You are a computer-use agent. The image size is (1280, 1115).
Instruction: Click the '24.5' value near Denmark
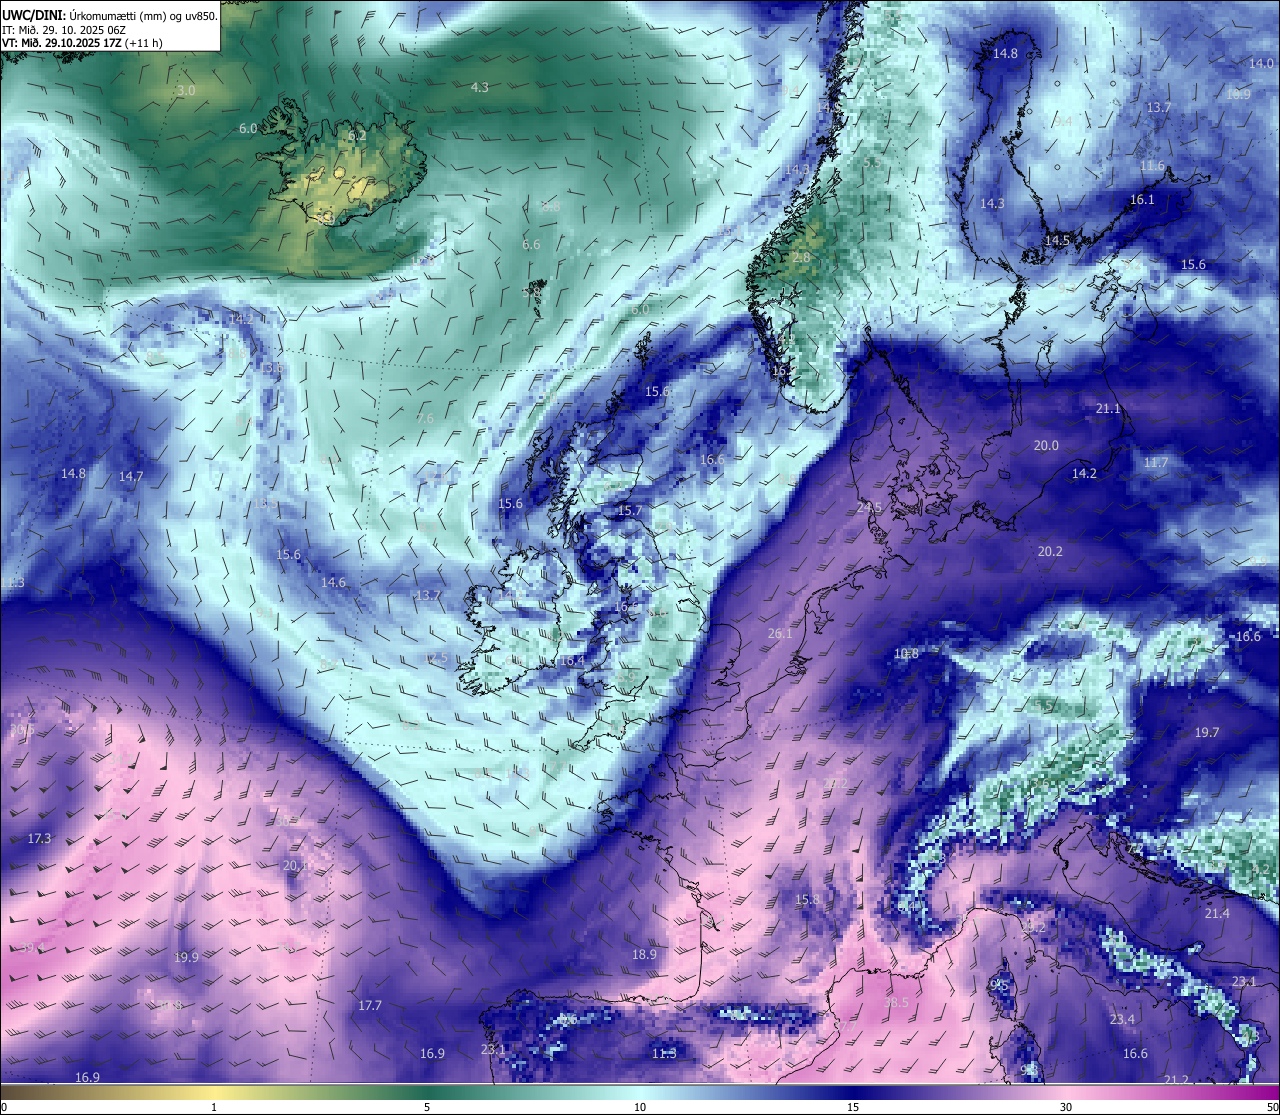pyautogui.click(x=869, y=508)
